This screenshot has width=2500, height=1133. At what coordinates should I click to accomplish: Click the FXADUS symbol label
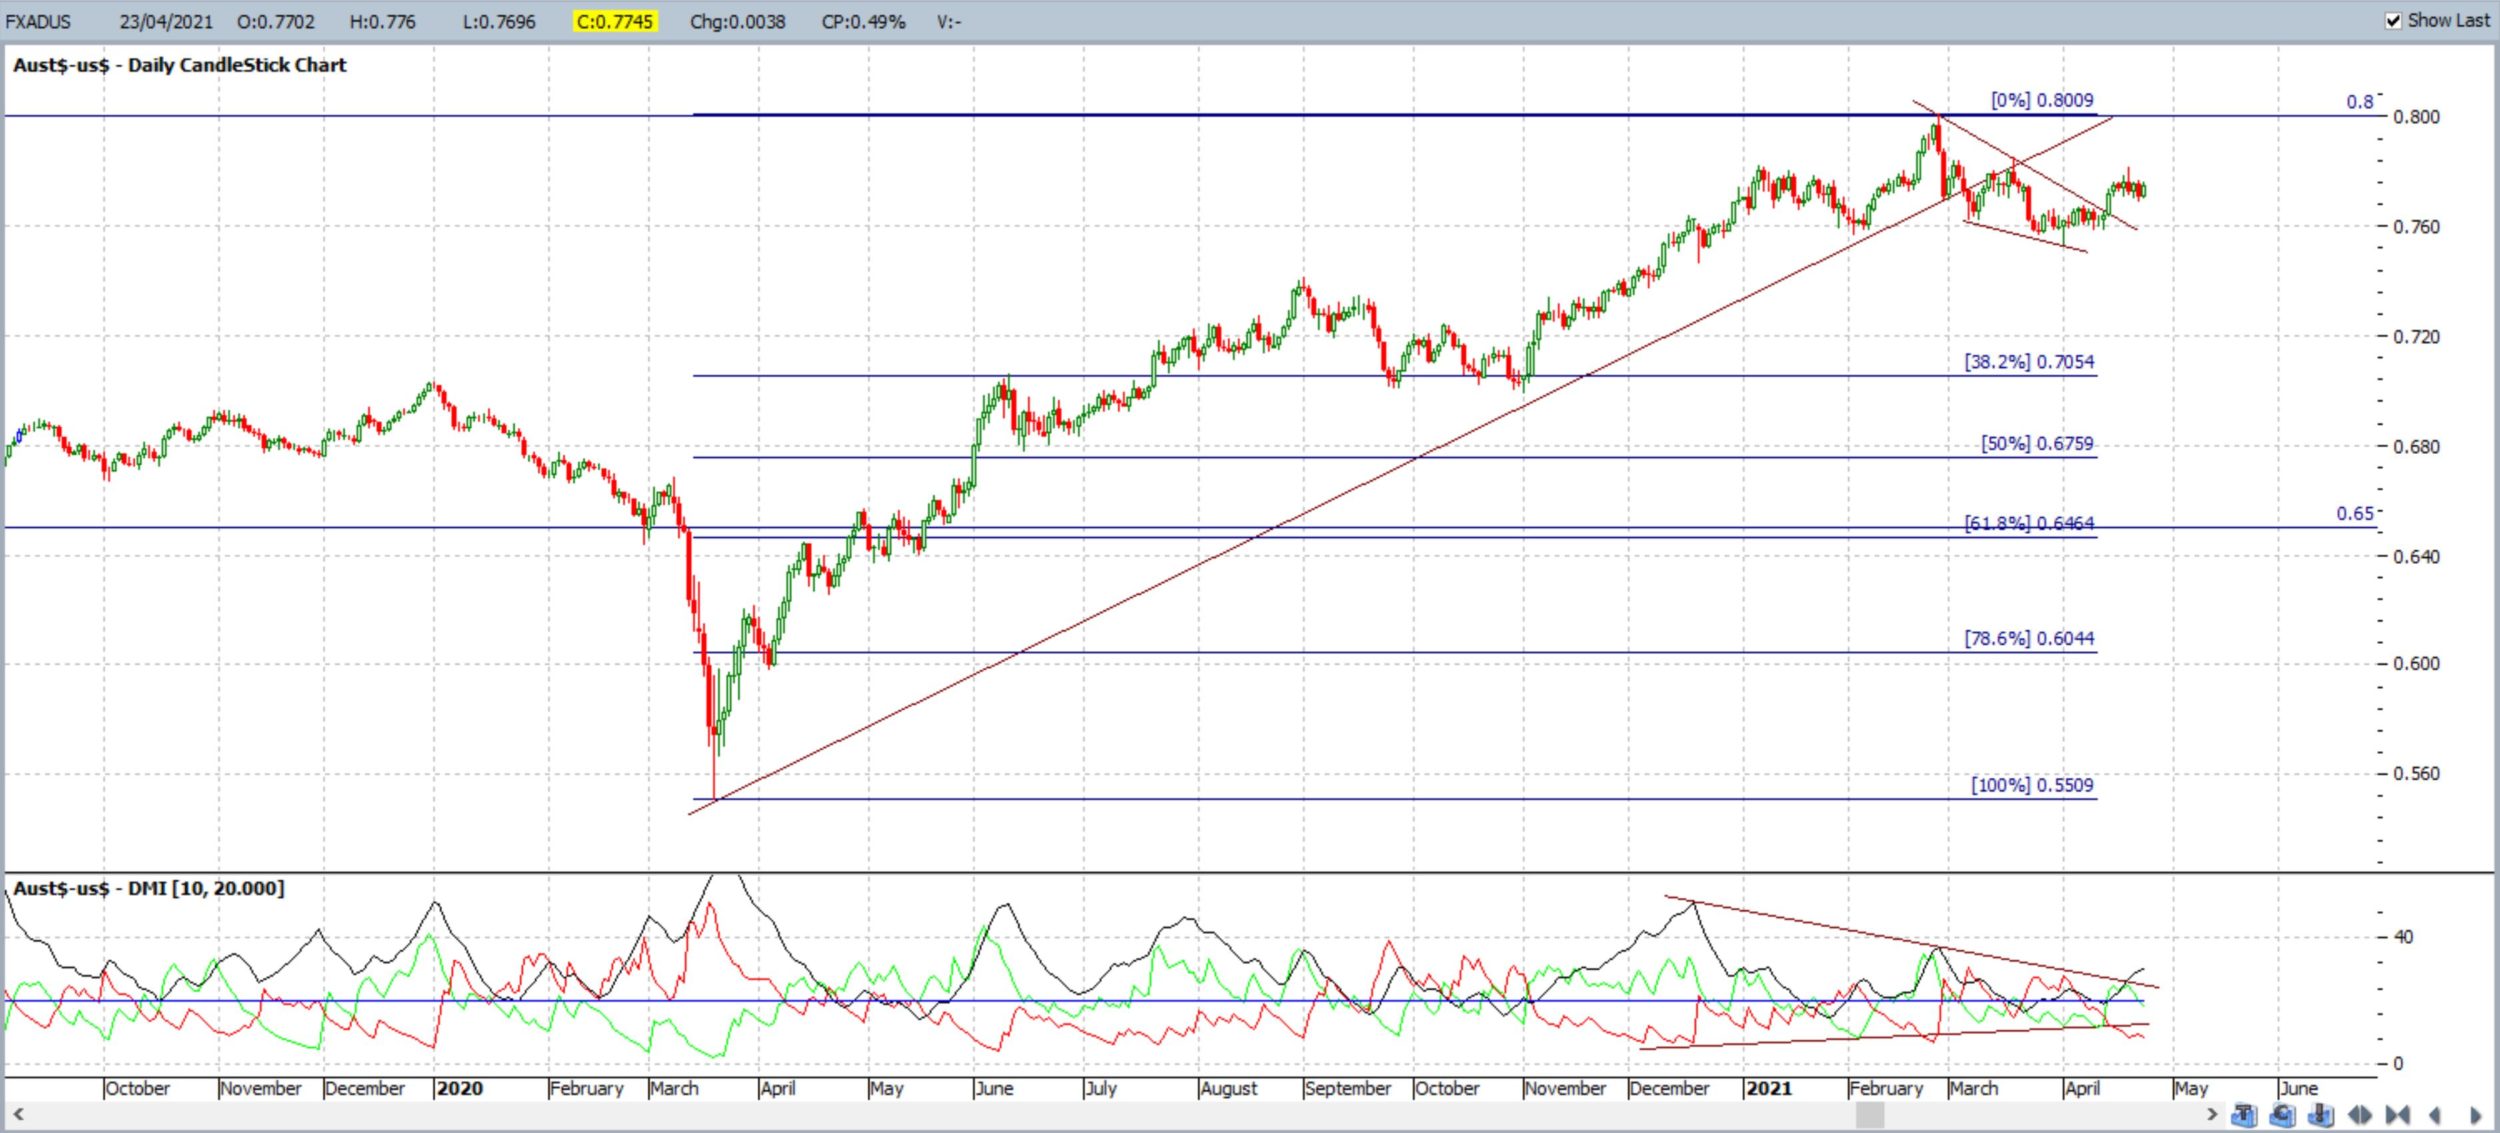pos(38,21)
